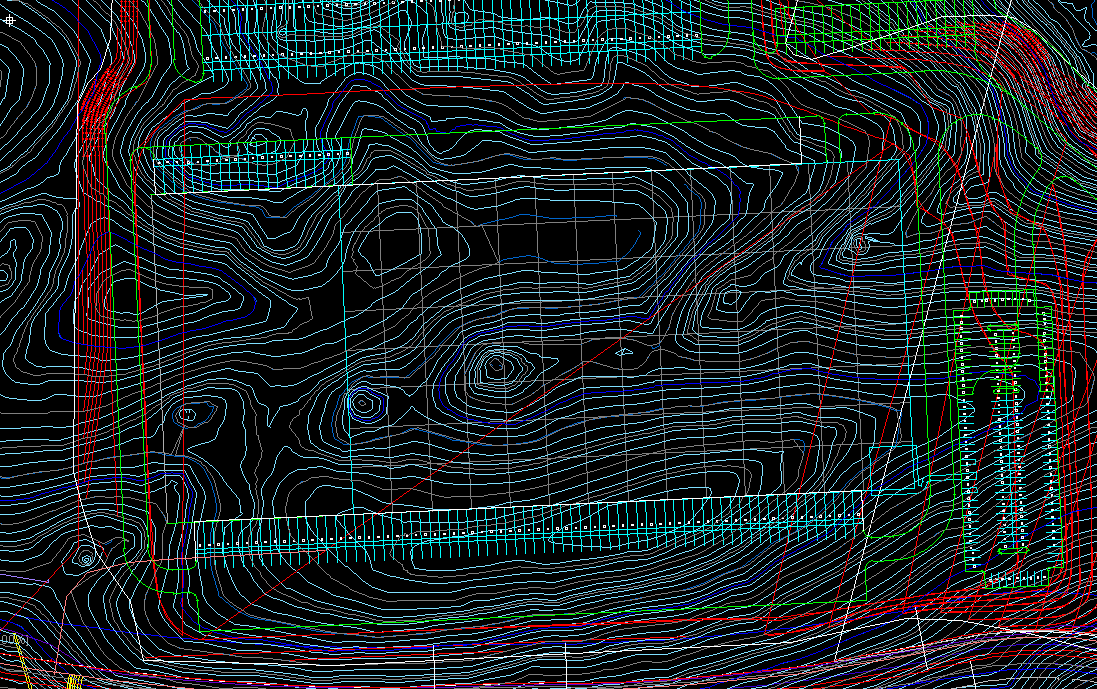Click the white crosshair target marker
This screenshot has height=689, width=1097.
(9, 21)
